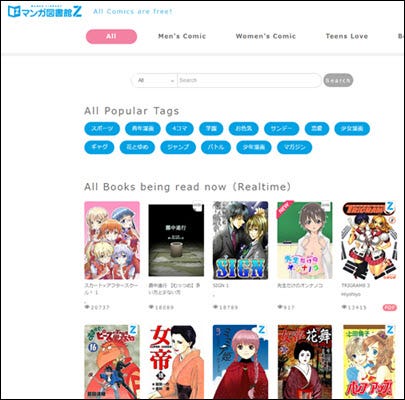Click the Z badge on the blonde girl cover
The width and height of the screenshot is (405, 400).
click(x=390, y=330)
